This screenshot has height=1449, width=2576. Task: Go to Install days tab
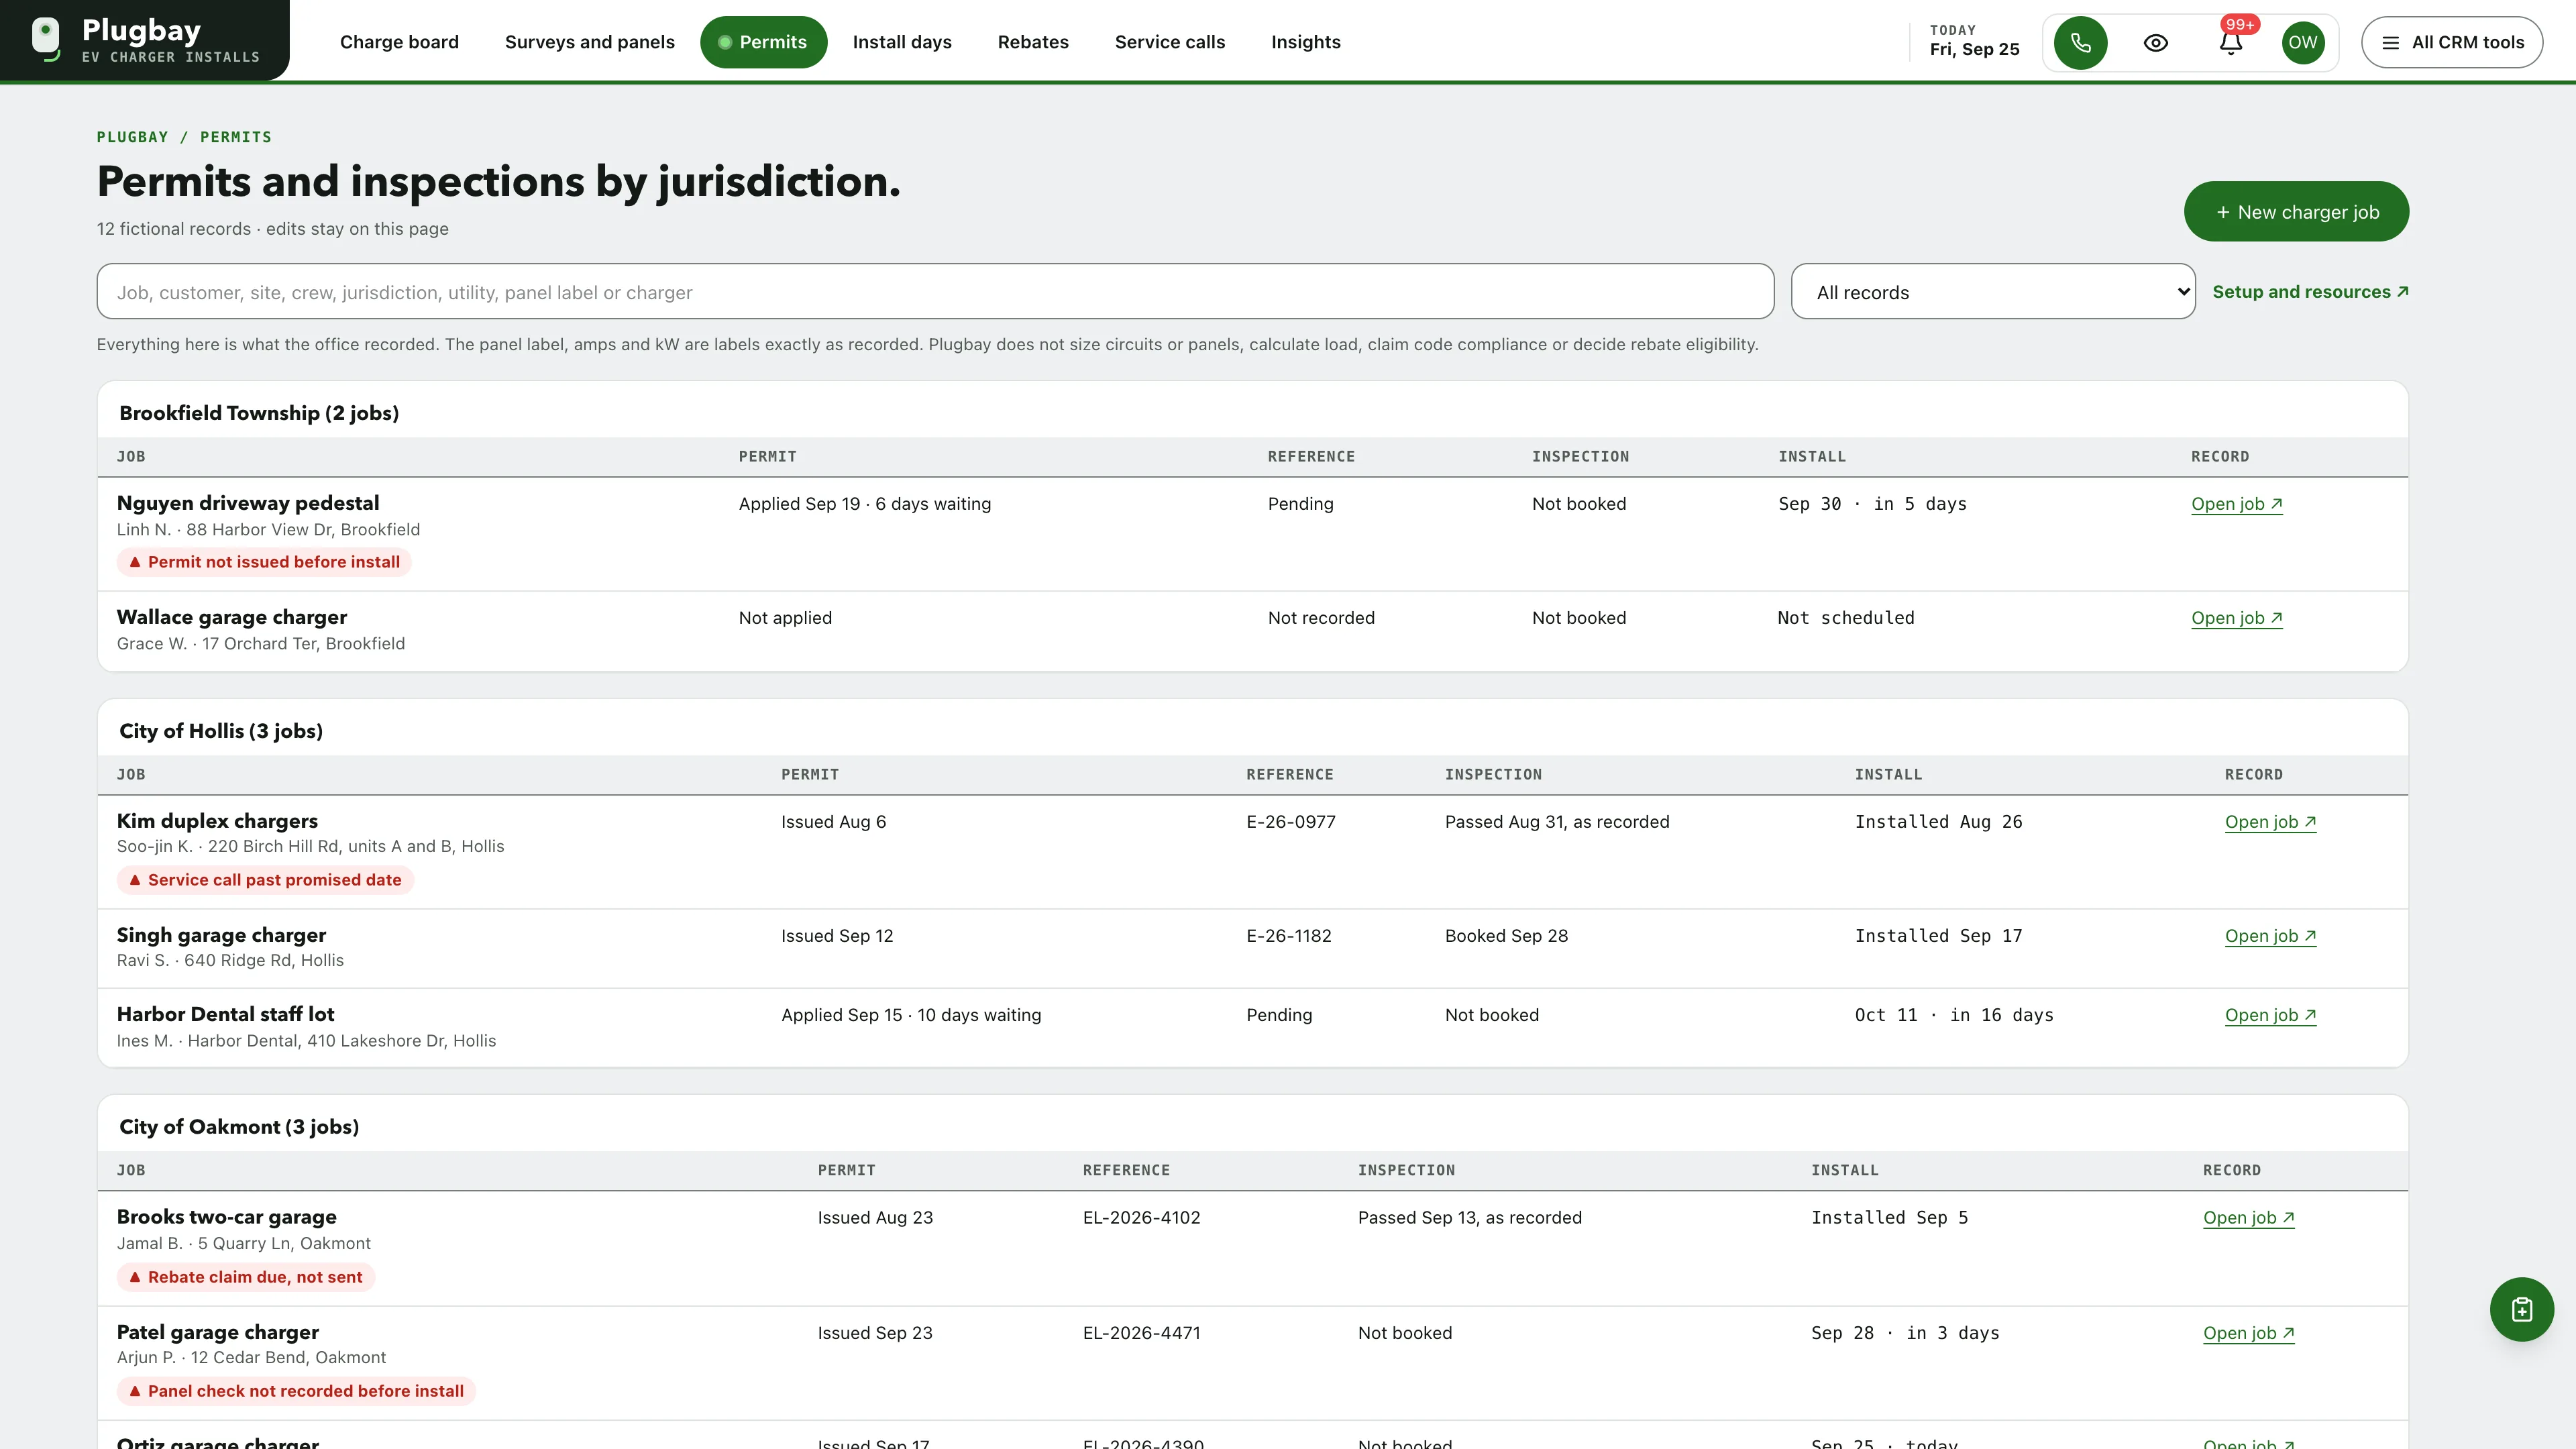[902, 42]
